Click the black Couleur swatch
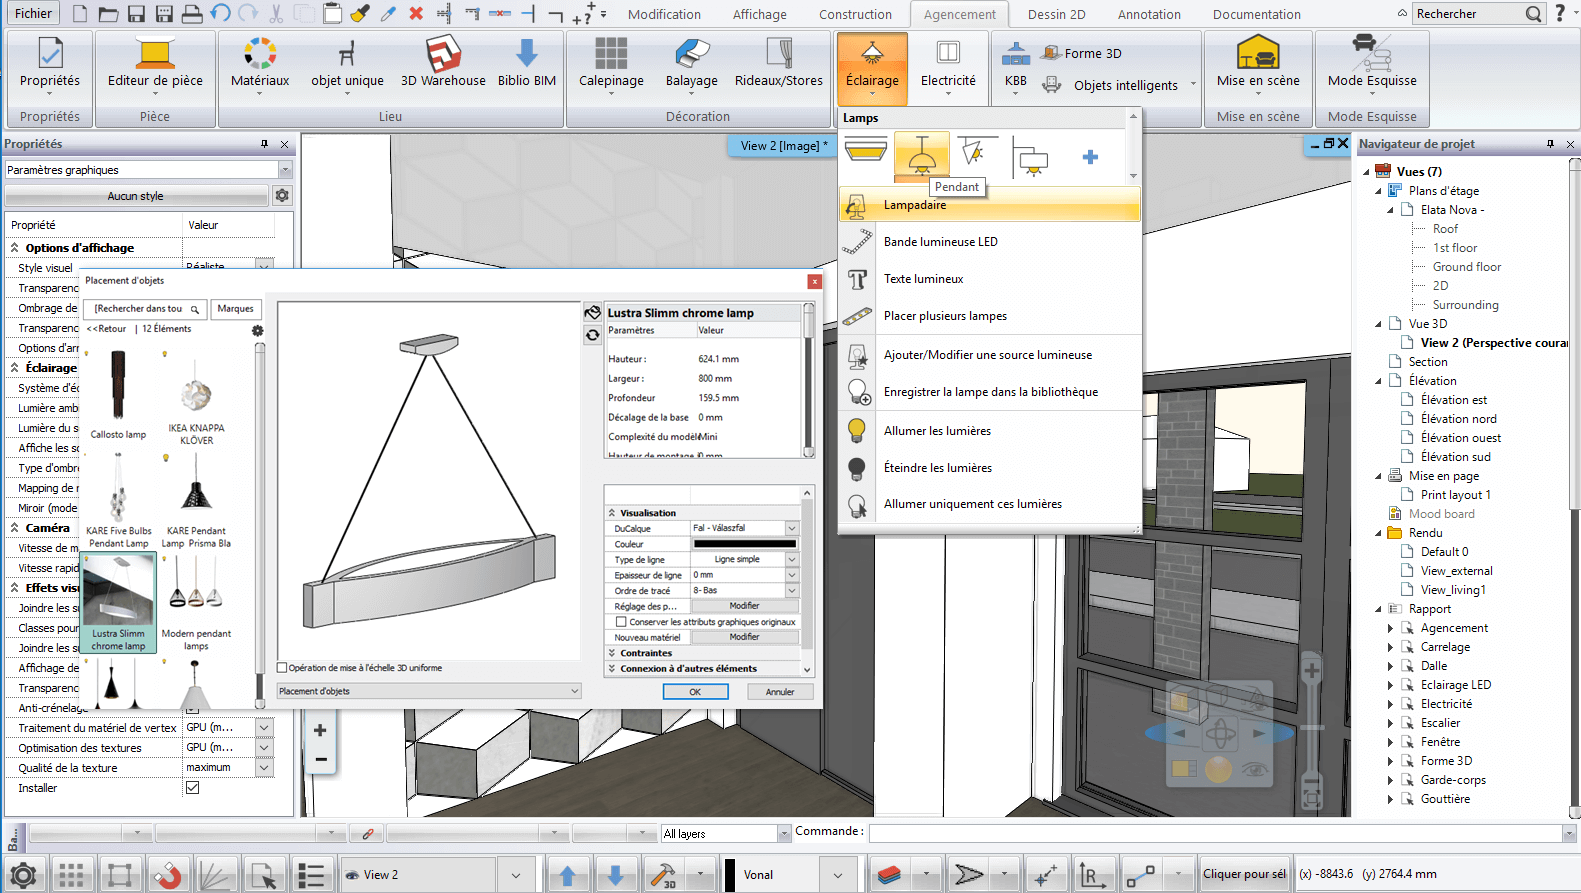 (745, 544)
